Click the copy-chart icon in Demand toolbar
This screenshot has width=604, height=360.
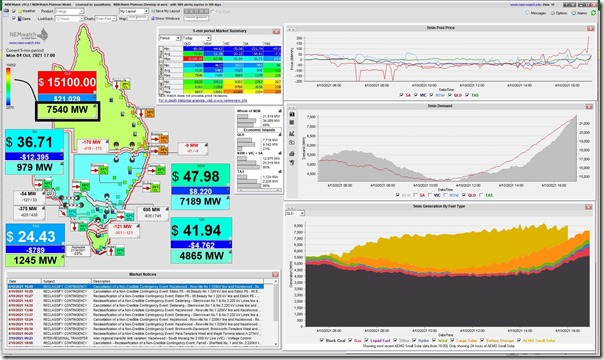coord(292,114)
